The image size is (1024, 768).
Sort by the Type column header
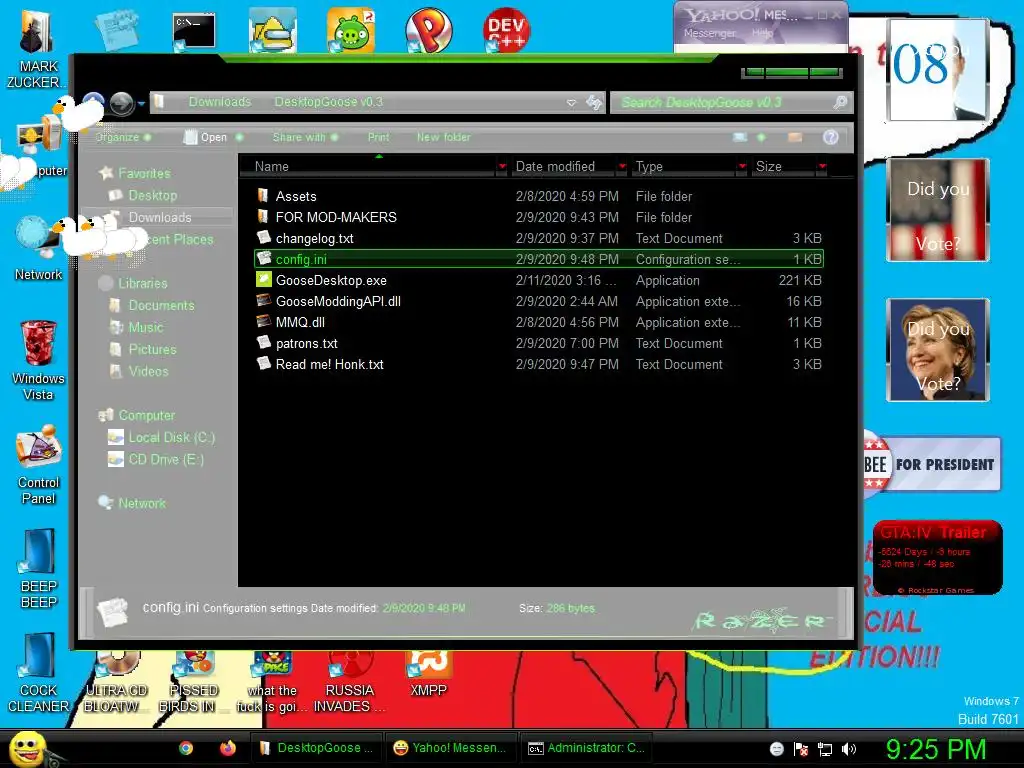[649, 167]
